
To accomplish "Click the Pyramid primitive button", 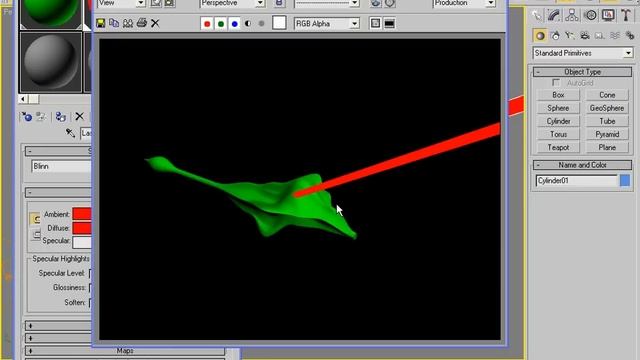I will tap(607, 134).
